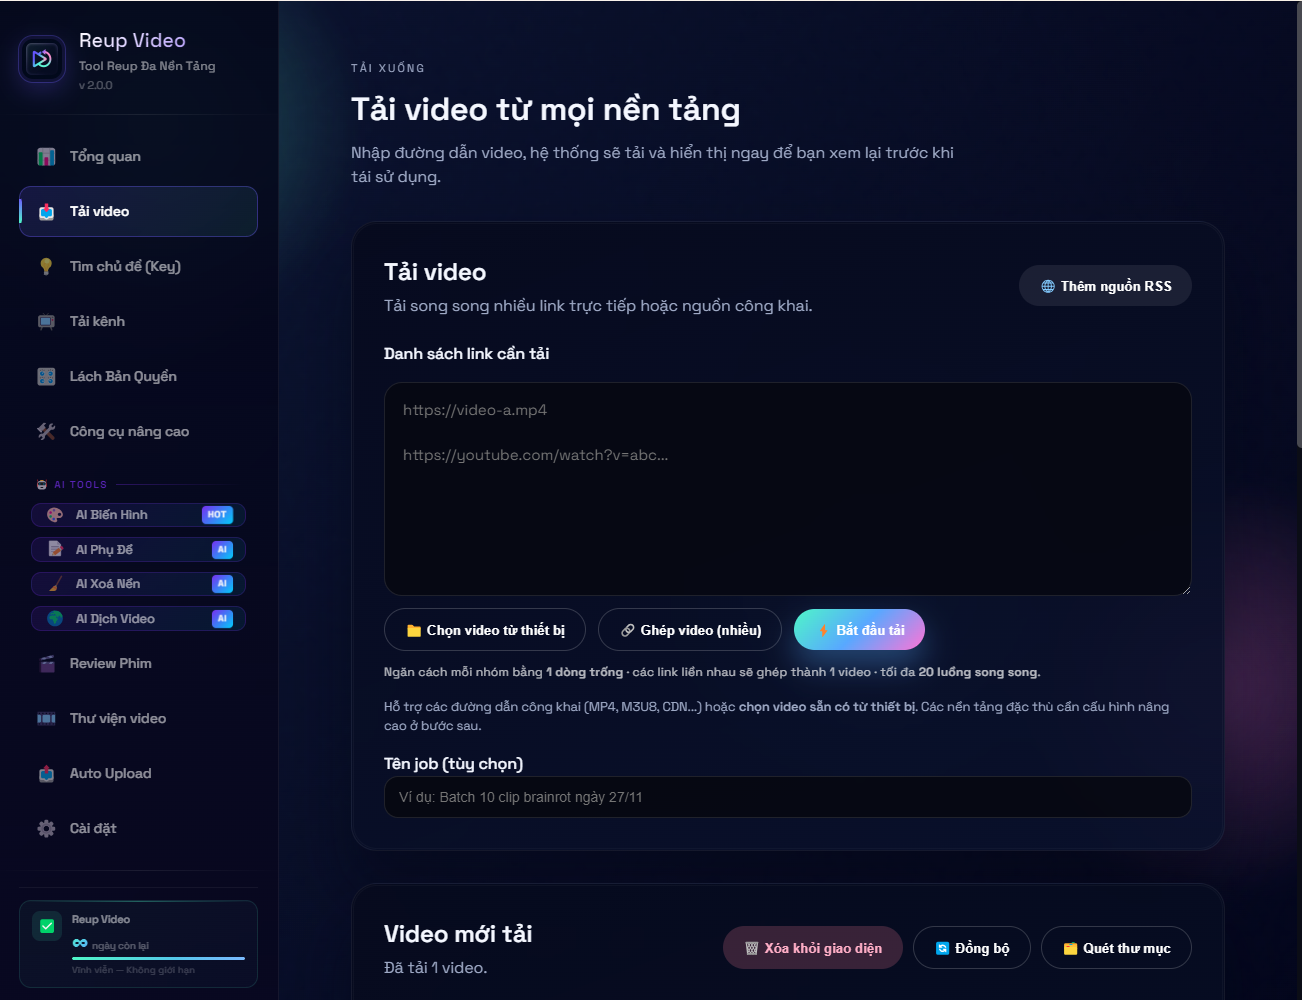1302x1000 pixels.
Task: Go to Thư viện video page
Action: [117, 719]
